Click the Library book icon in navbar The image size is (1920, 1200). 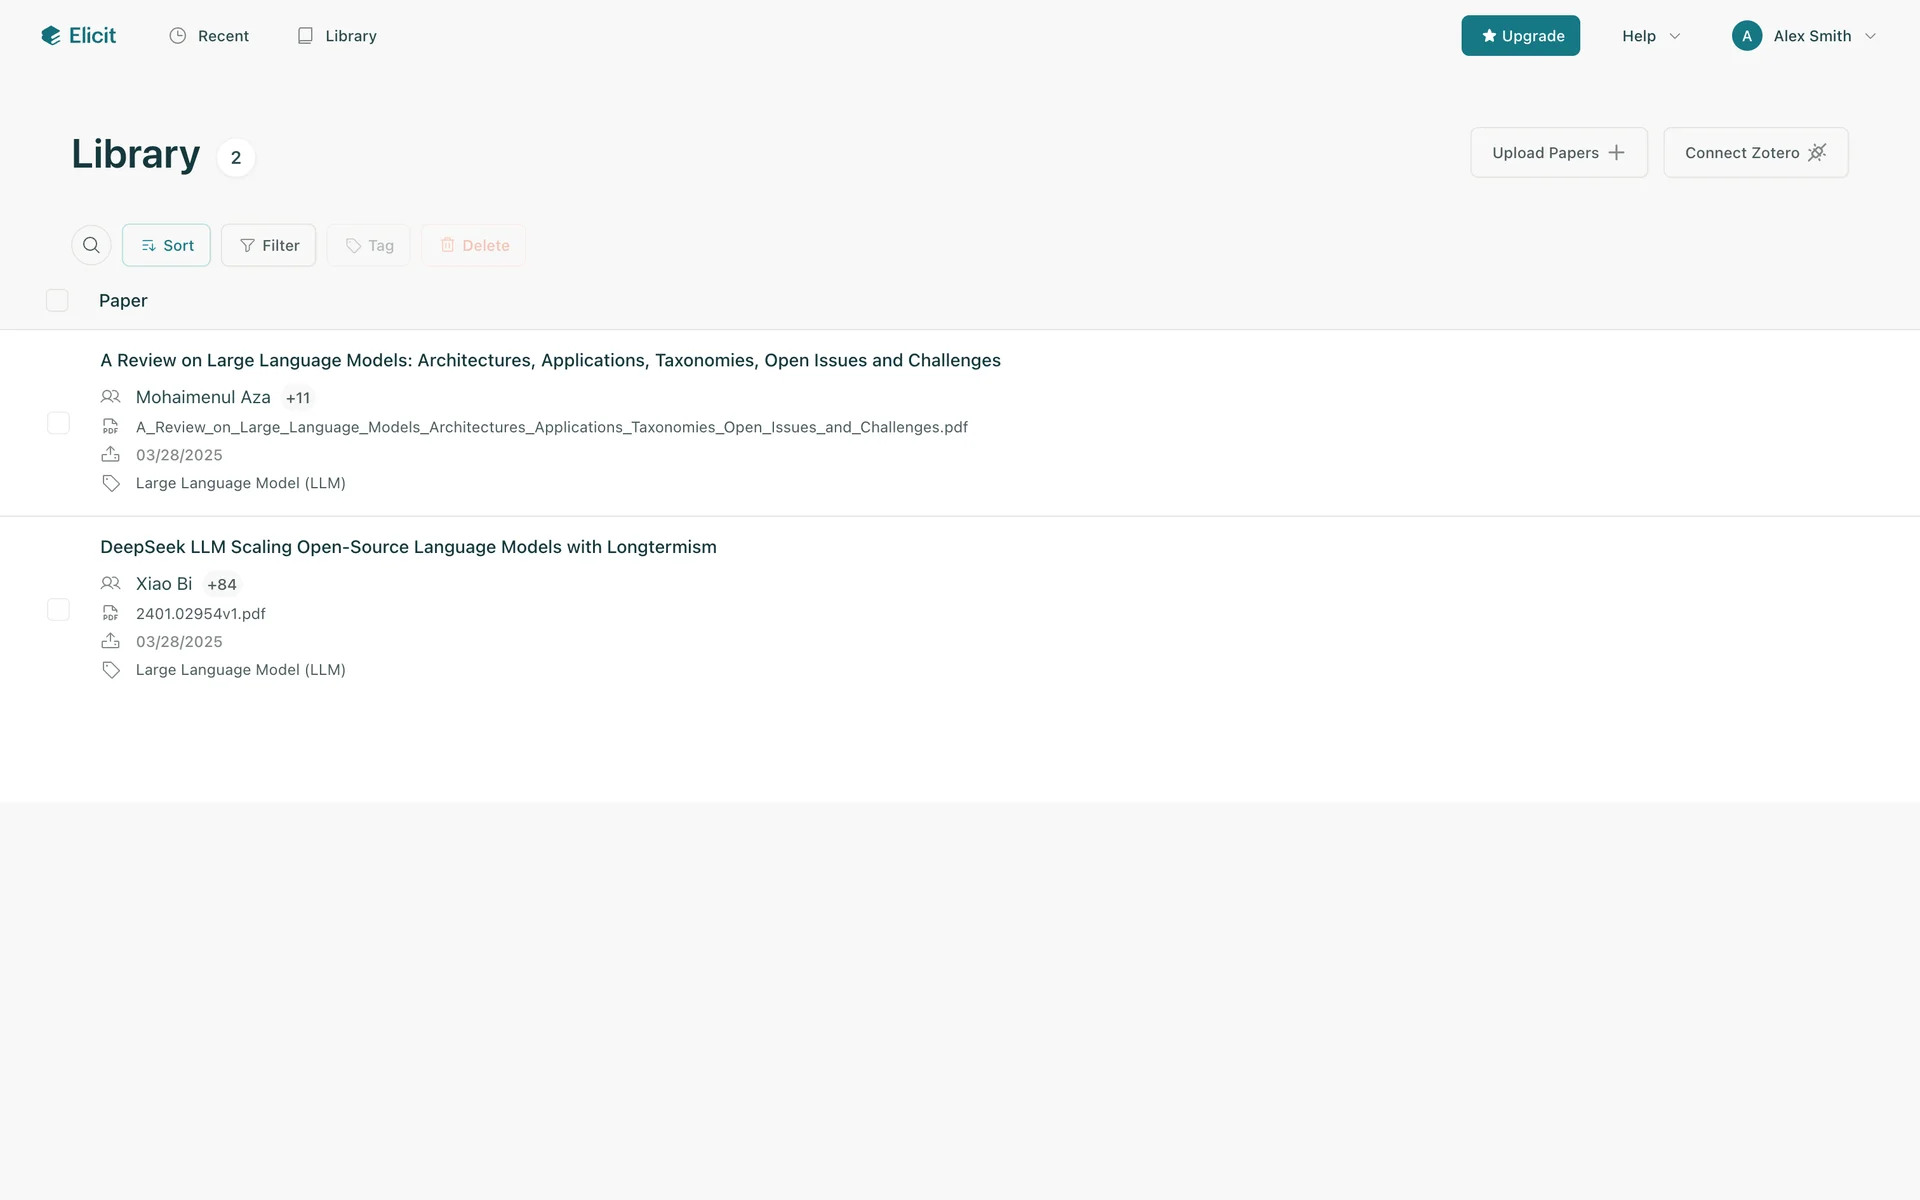[305, 36]
